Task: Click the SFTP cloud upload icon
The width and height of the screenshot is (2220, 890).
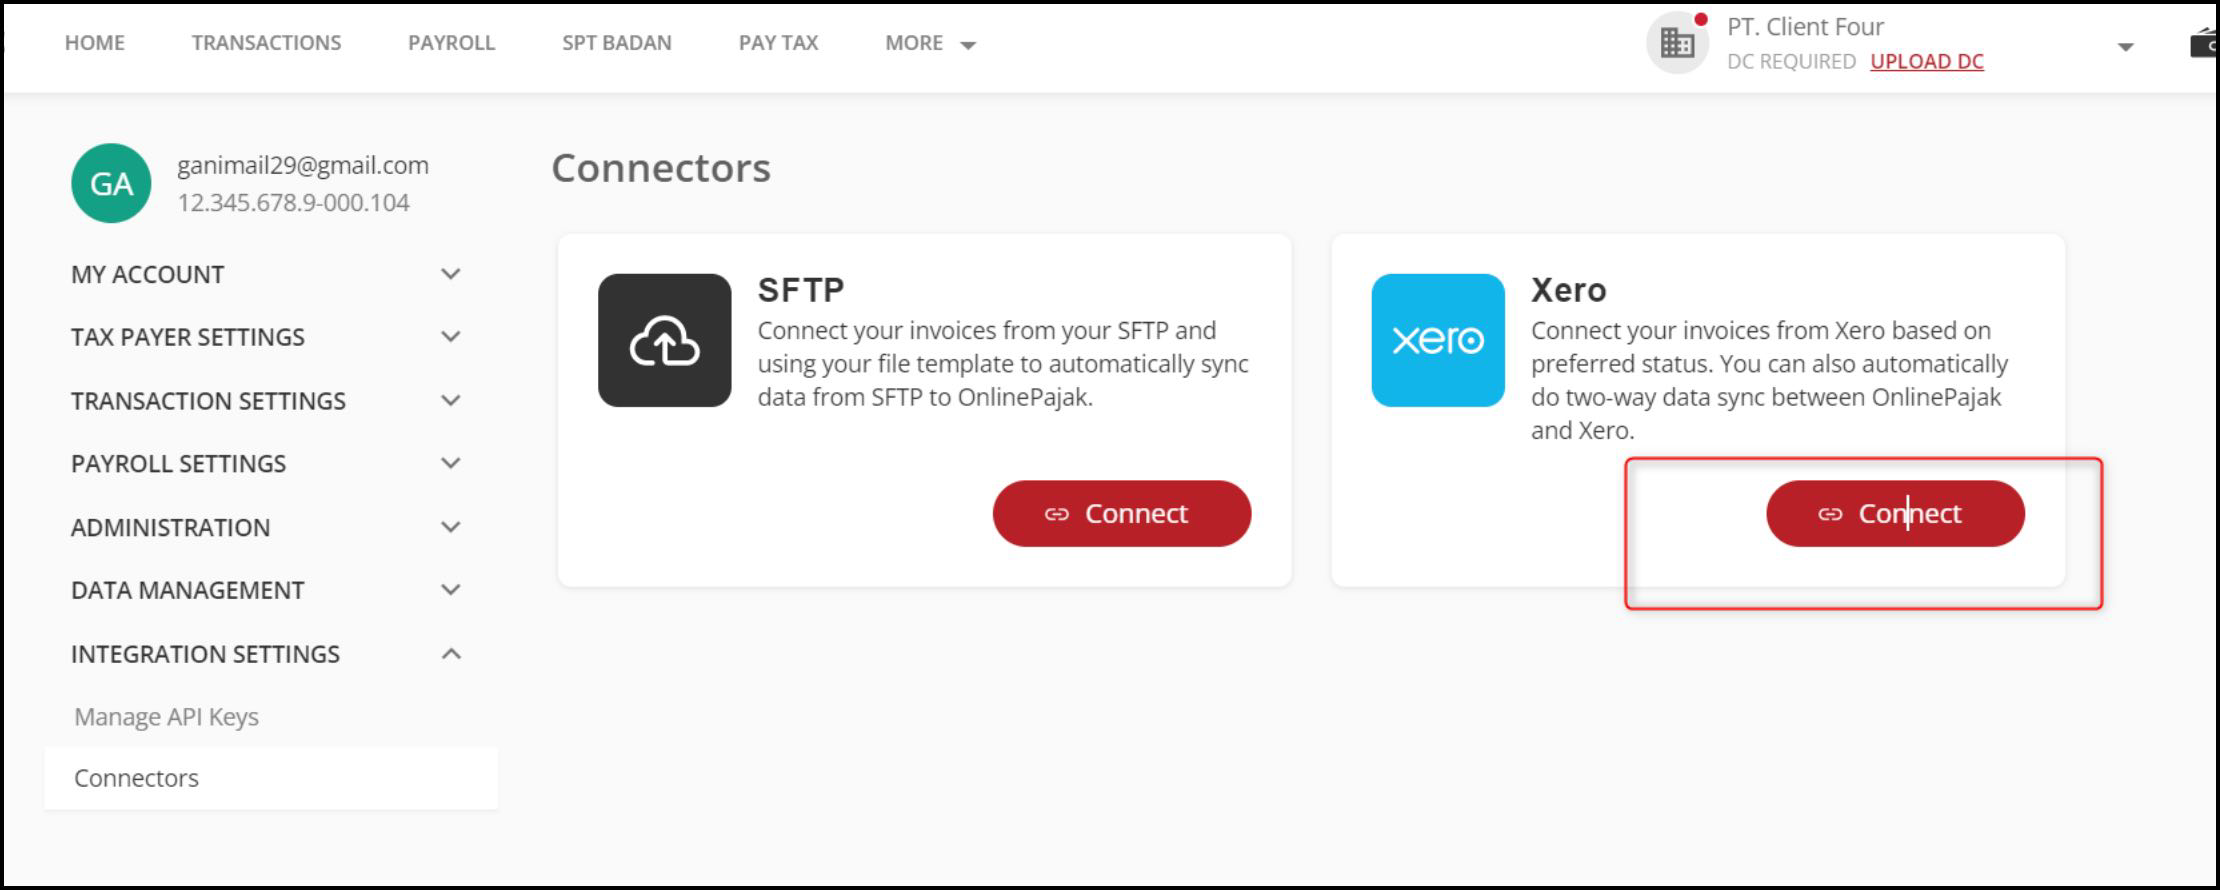Action: [x=664, y=341]
